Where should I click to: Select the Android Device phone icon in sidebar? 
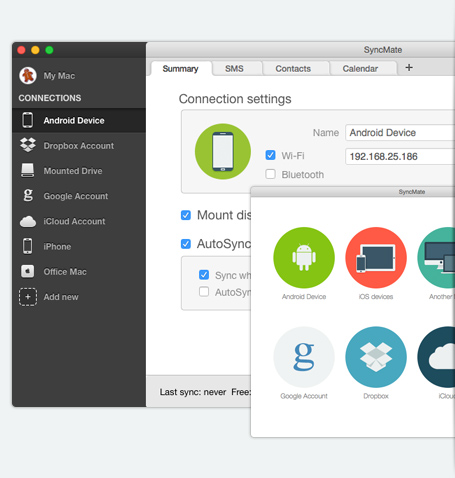(x=28, y=120)
